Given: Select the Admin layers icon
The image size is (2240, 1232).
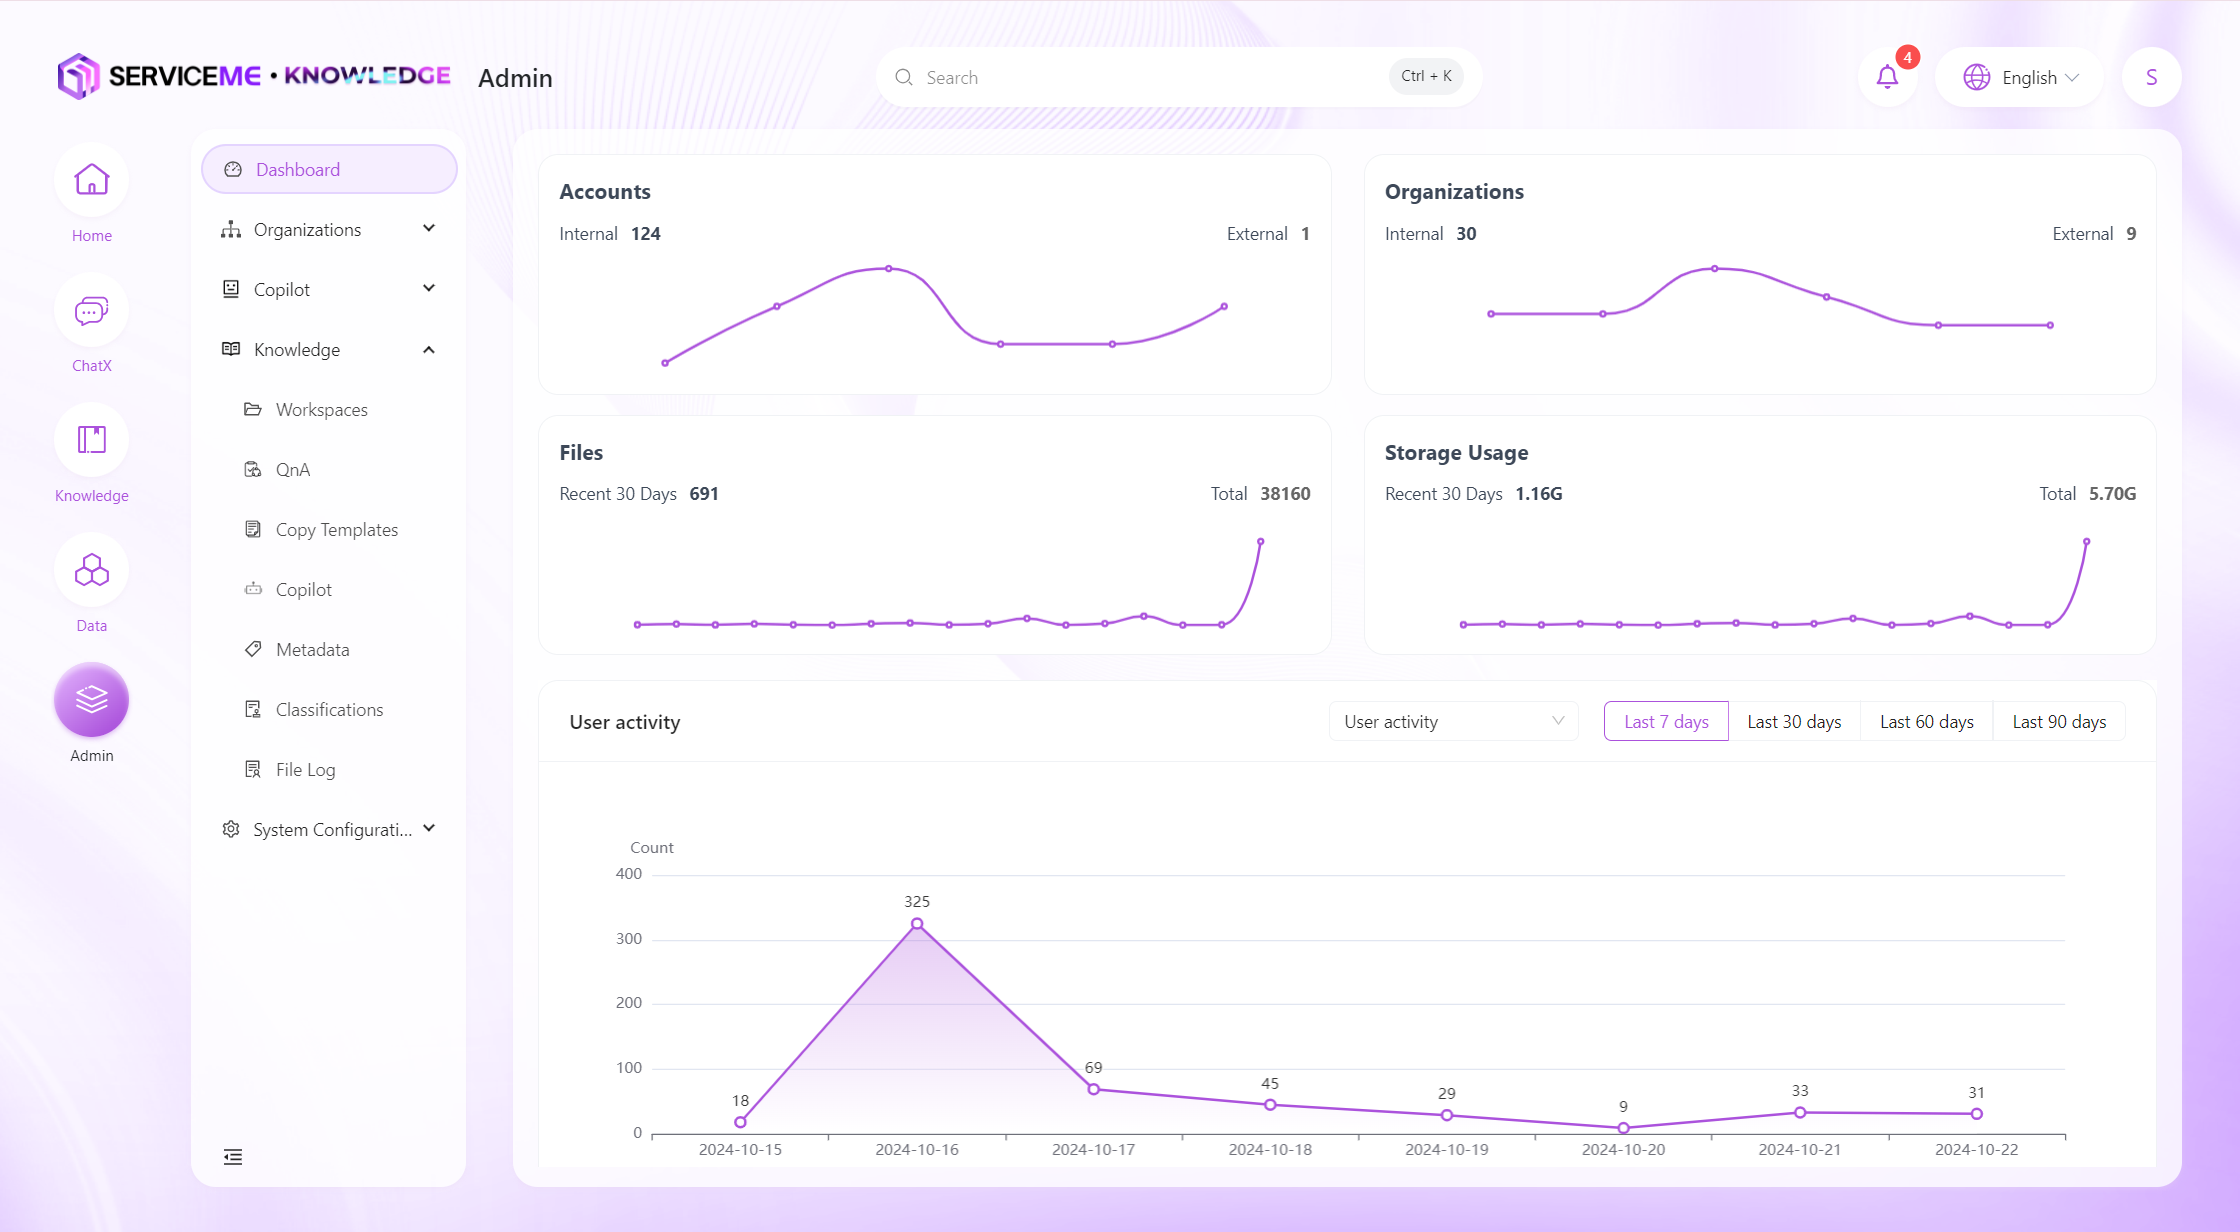Looking at the screenshot, I should [91, 700].
